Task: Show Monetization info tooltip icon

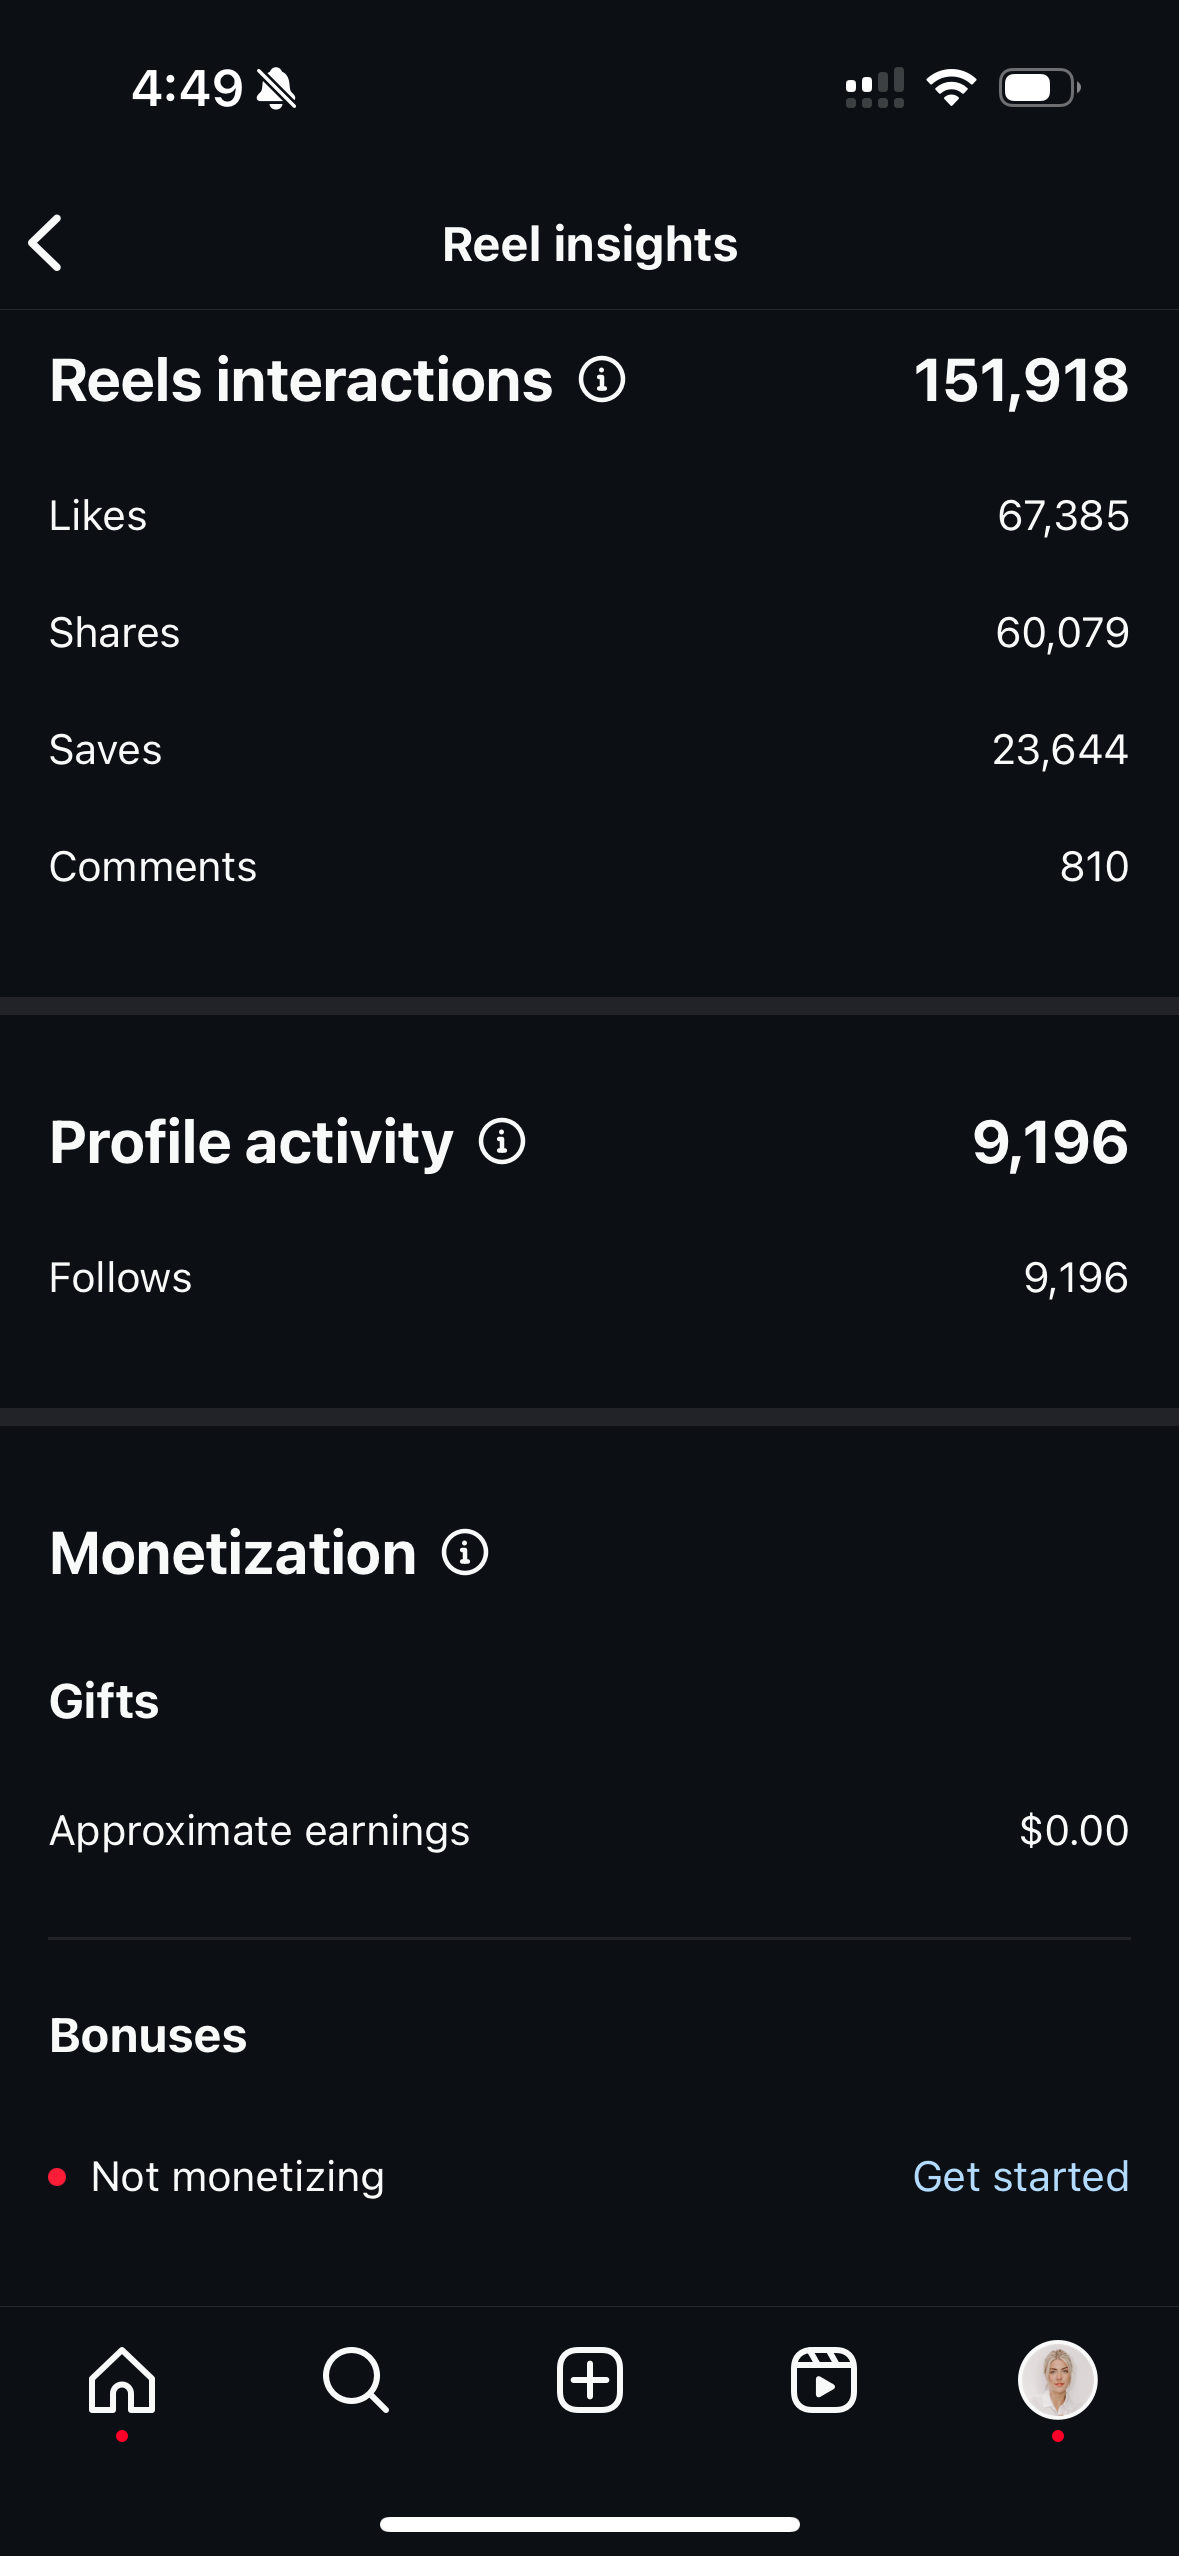Action: click(465, 1553)
